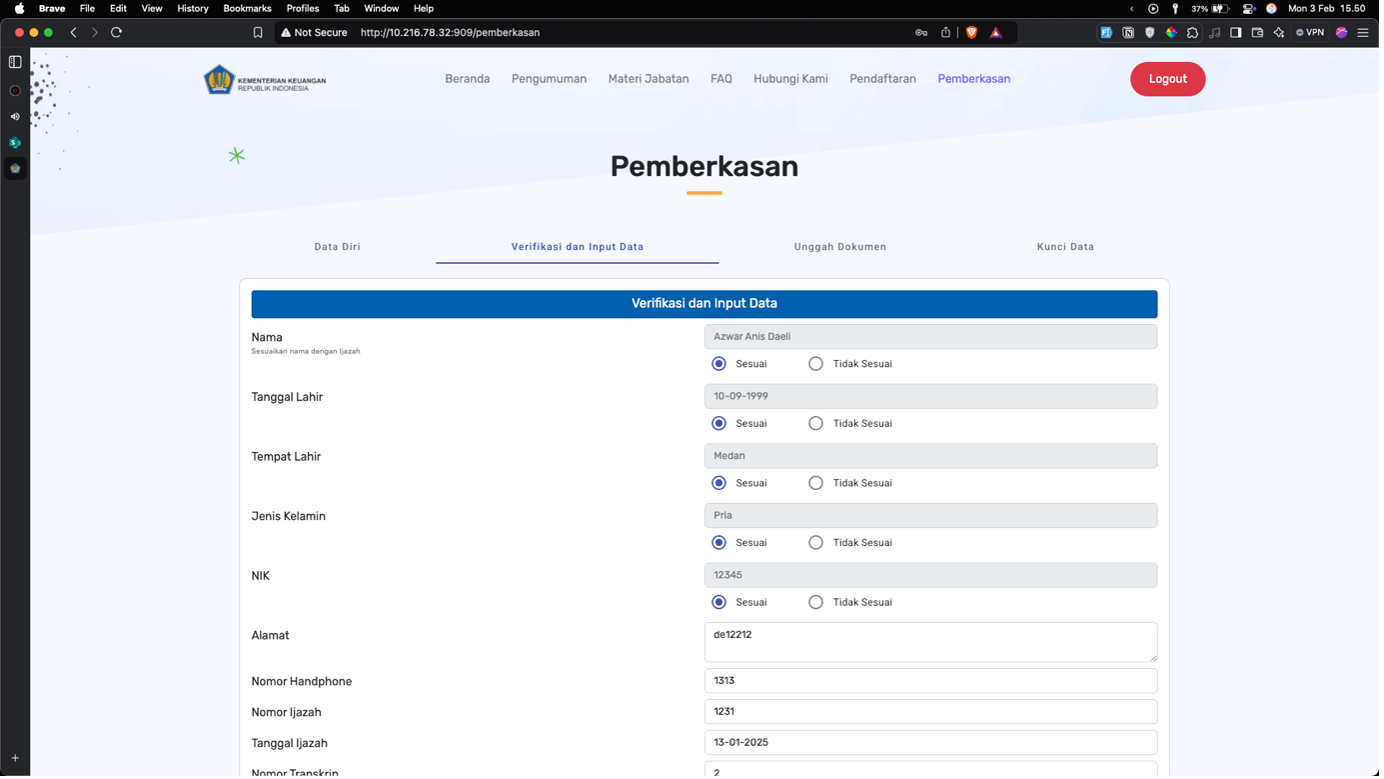Open the Brave Rewards triangle icon
The width and height of the screenshot is (1384, 779).
click(x=996, y=32)
